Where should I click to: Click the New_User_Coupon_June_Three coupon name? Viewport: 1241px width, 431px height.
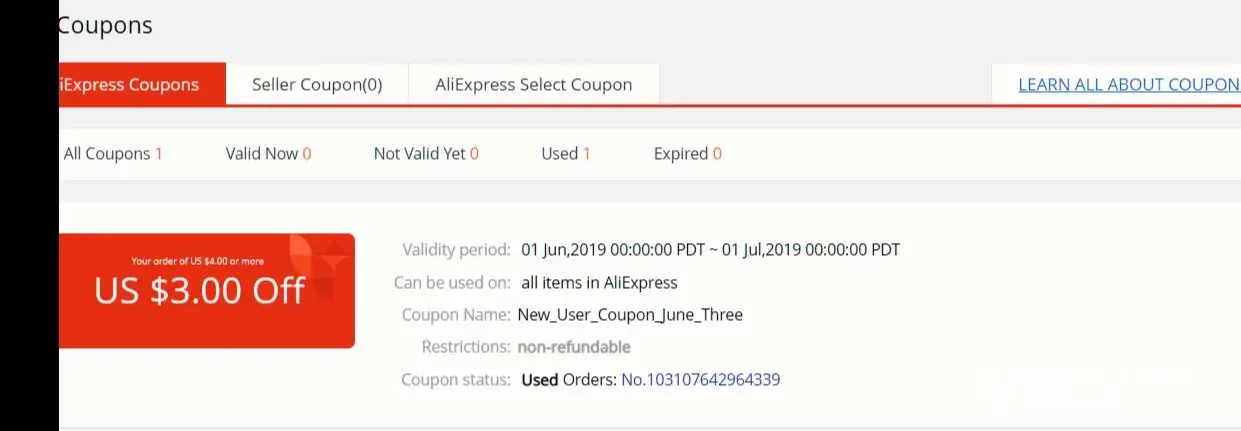coord(630,315)
